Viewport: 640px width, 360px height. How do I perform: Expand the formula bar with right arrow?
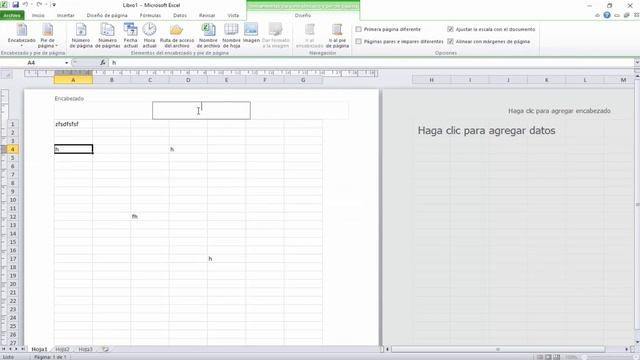coord(637,62)
